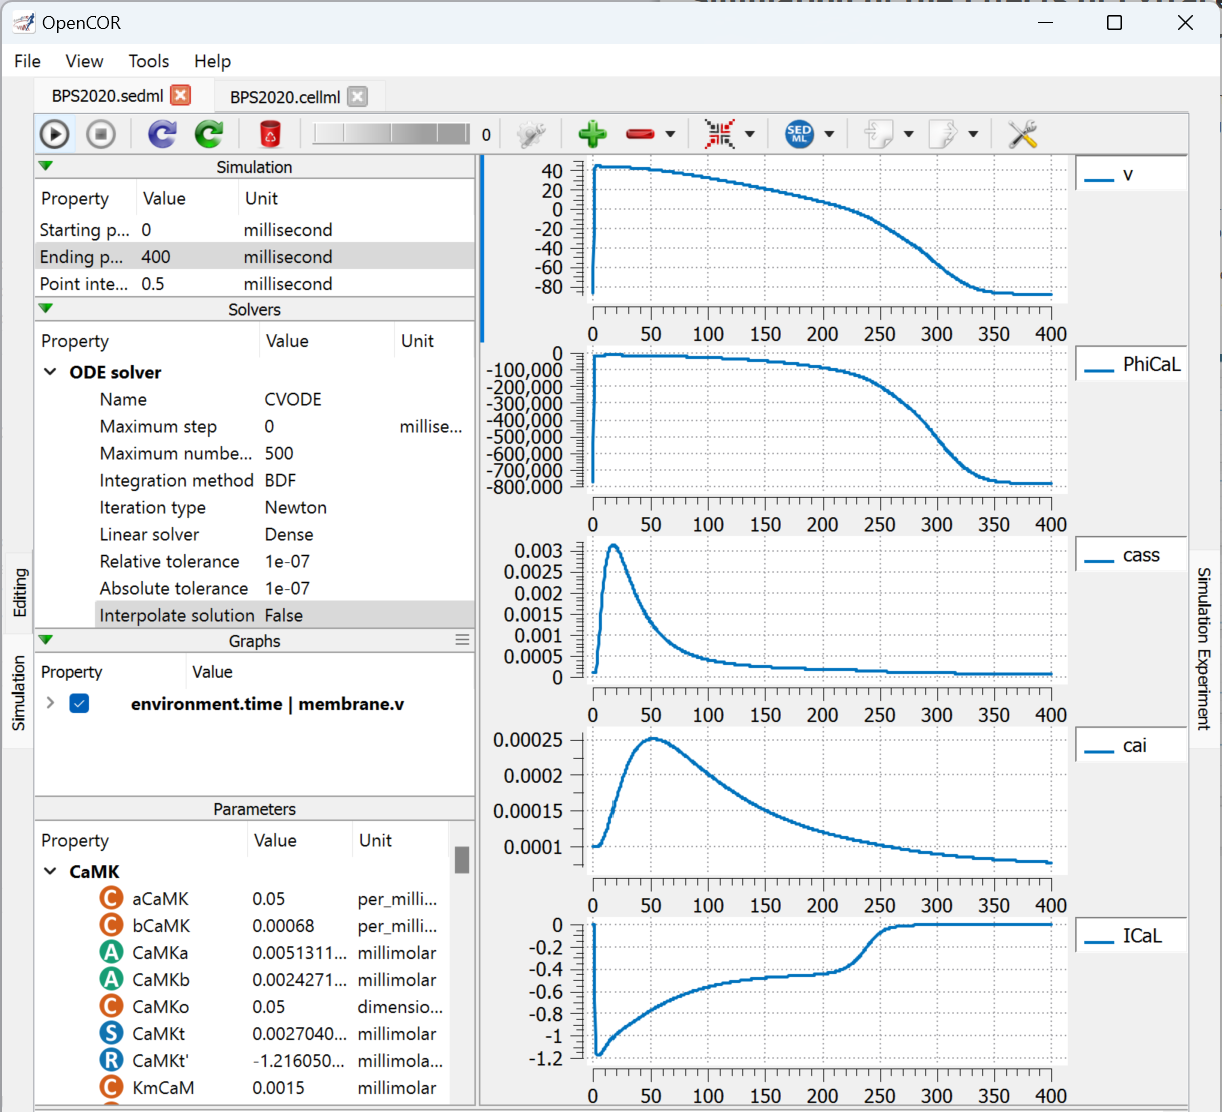Open OpenCOR preferences via the tools icon
This screenshot has height=1112, width=1222.
click(1021, 133)
